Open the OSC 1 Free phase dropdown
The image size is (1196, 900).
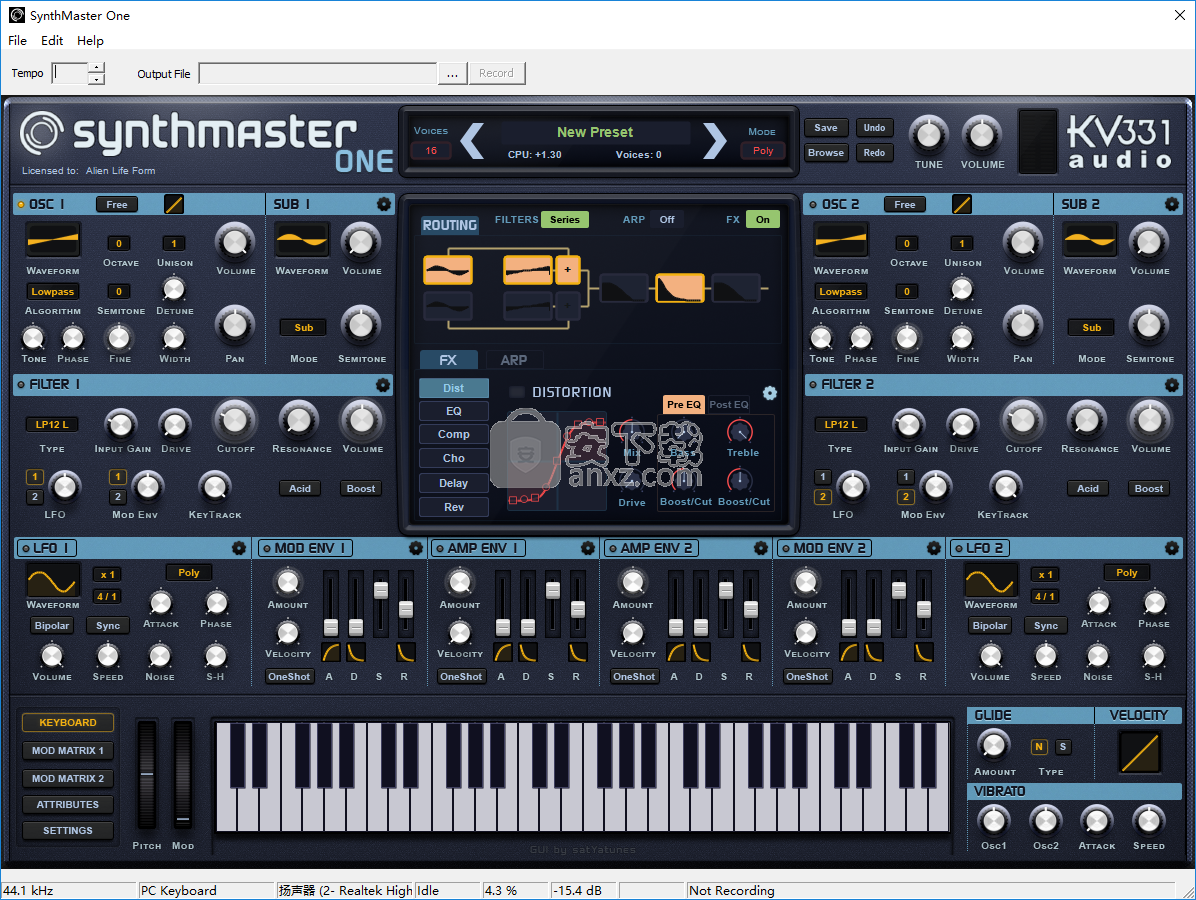tap(117, 204)
